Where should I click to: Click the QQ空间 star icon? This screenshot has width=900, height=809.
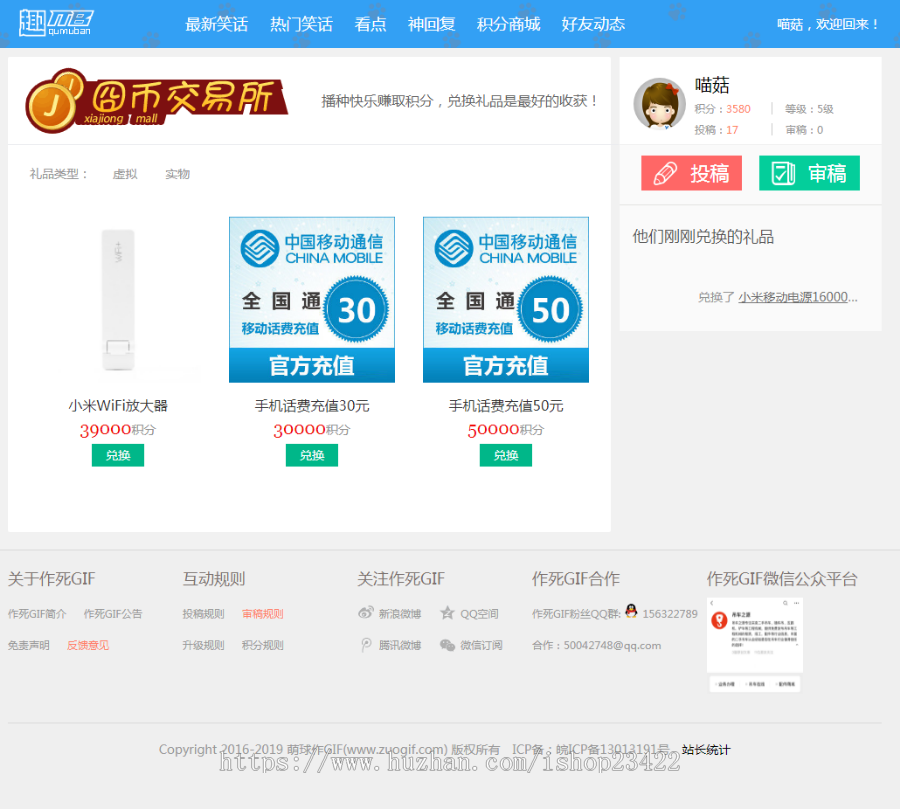447,613
